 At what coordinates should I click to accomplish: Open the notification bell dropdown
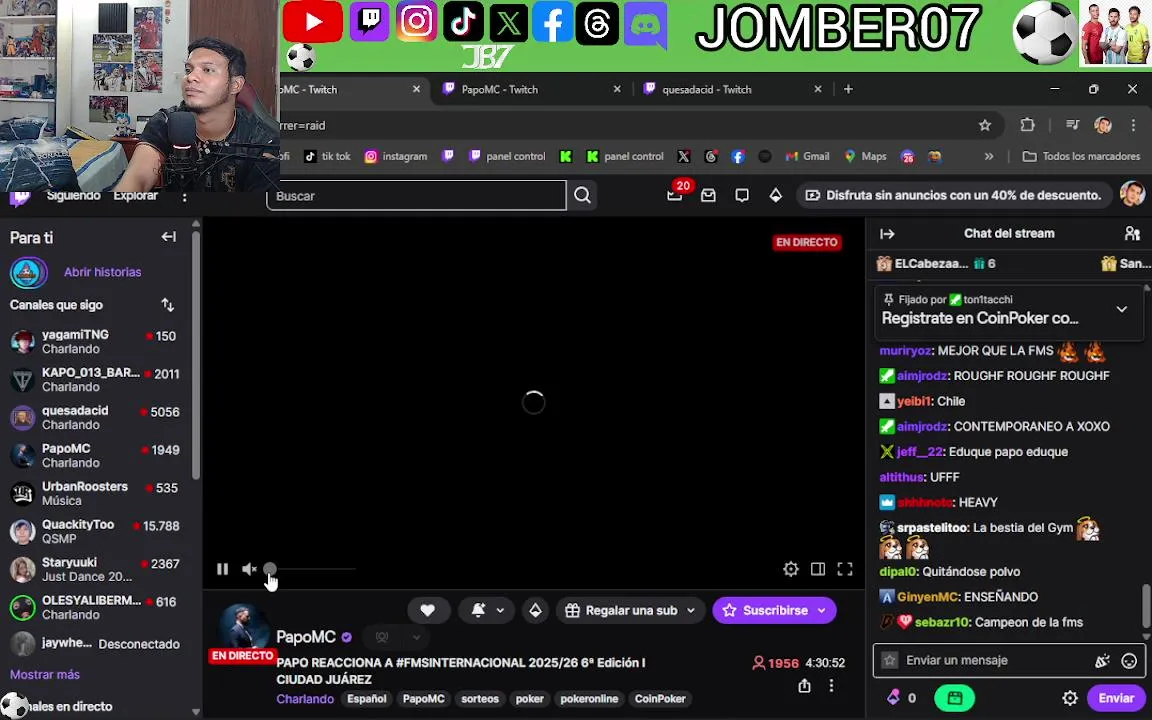coord(488,610)
